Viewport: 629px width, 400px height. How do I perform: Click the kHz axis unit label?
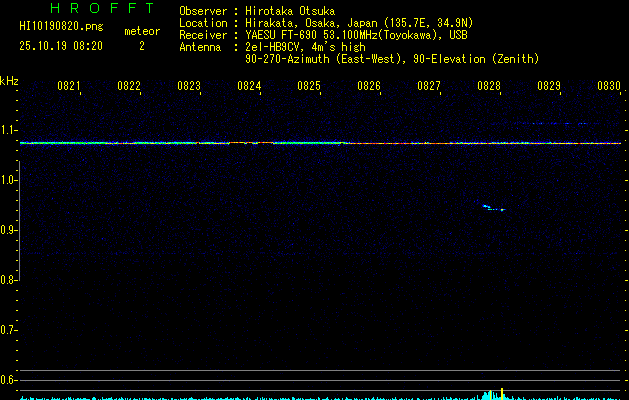click(x=9, y=80)
